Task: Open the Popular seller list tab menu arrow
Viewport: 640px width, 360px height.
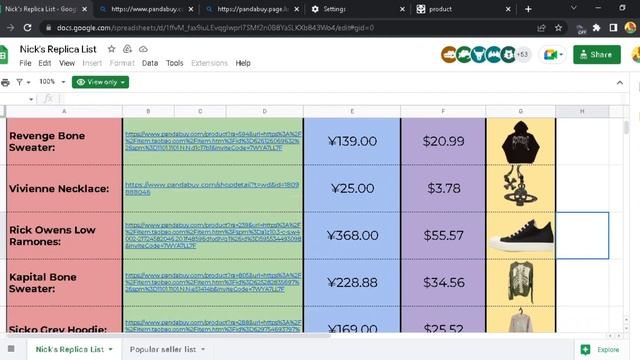Action: [x=203, y=349]
